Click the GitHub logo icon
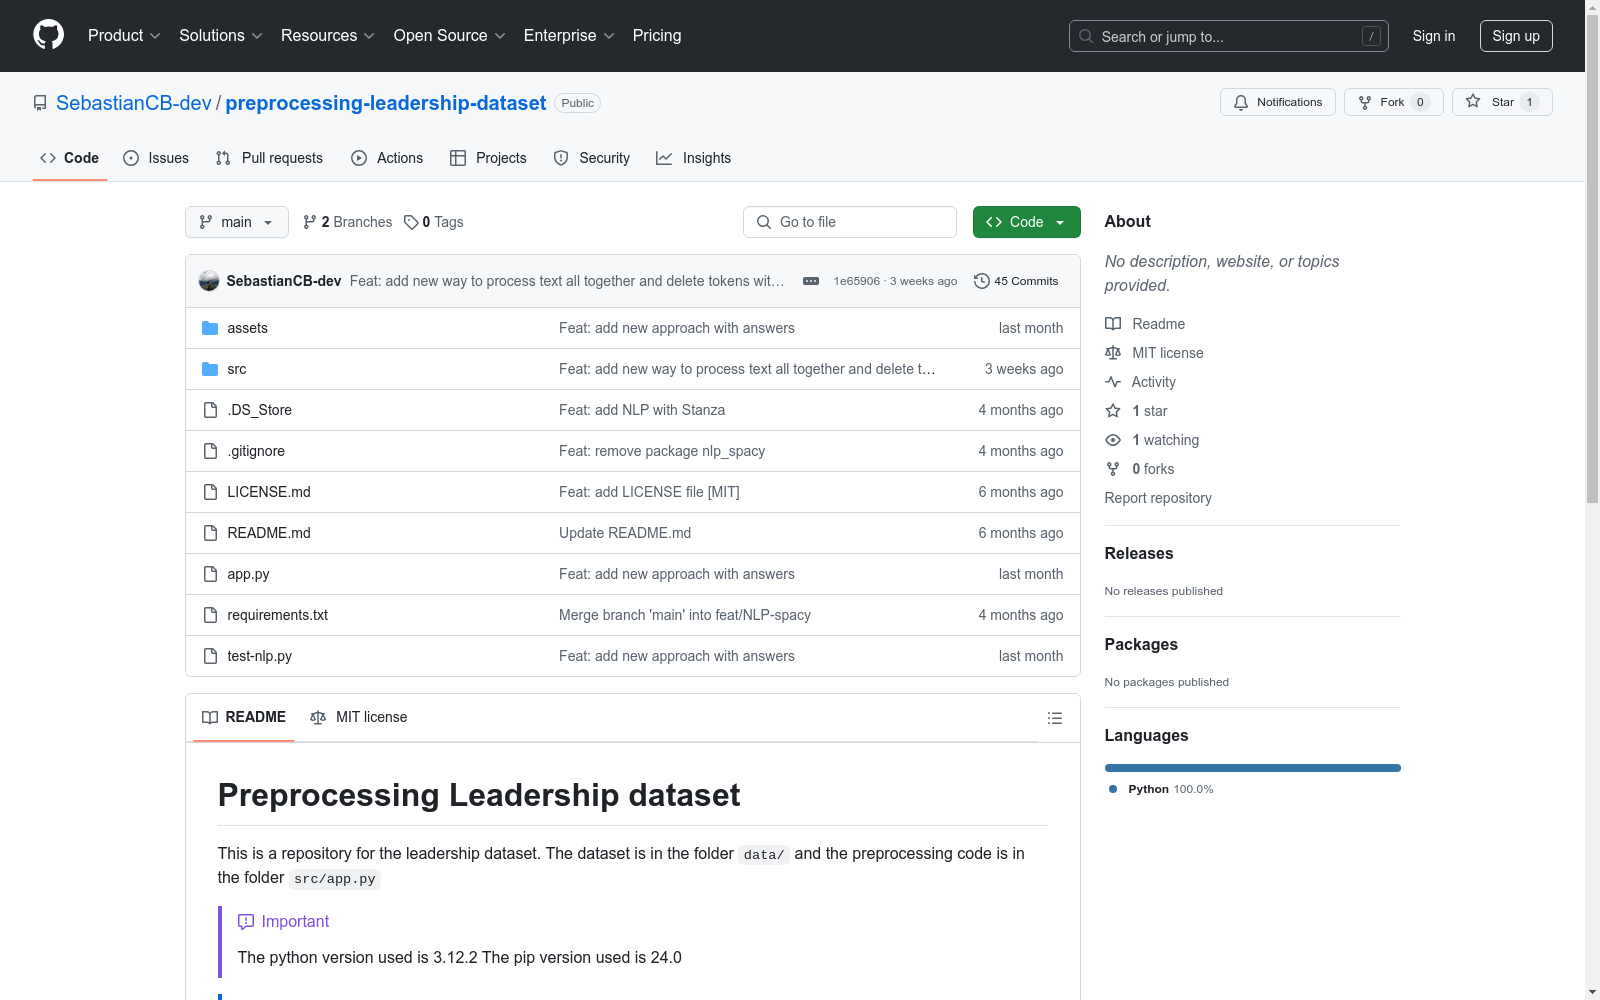This screenshot has height=1000, width=1600. pos(48,35)
